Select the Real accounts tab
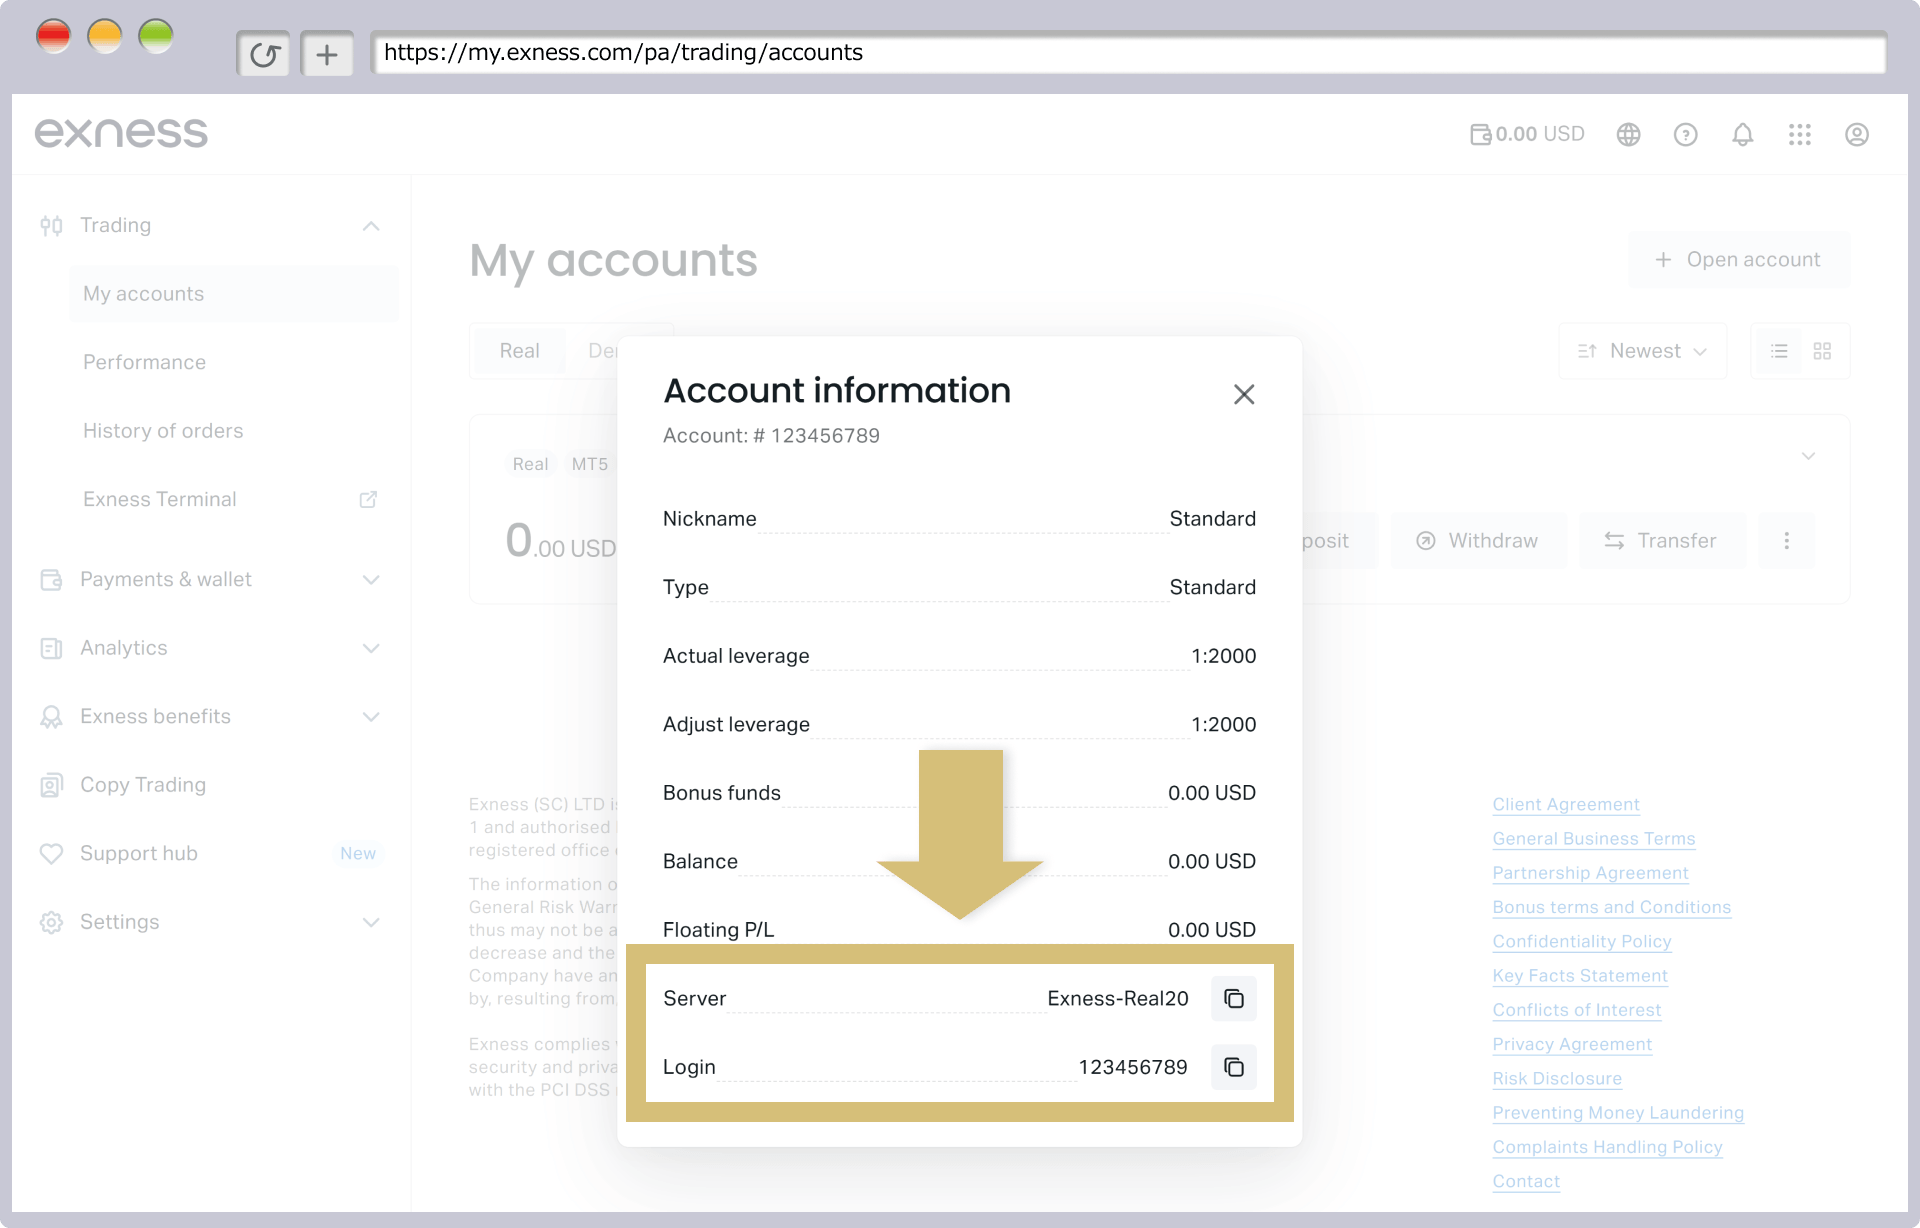This screenshot has width=1920, height=1228. point(519,351)
